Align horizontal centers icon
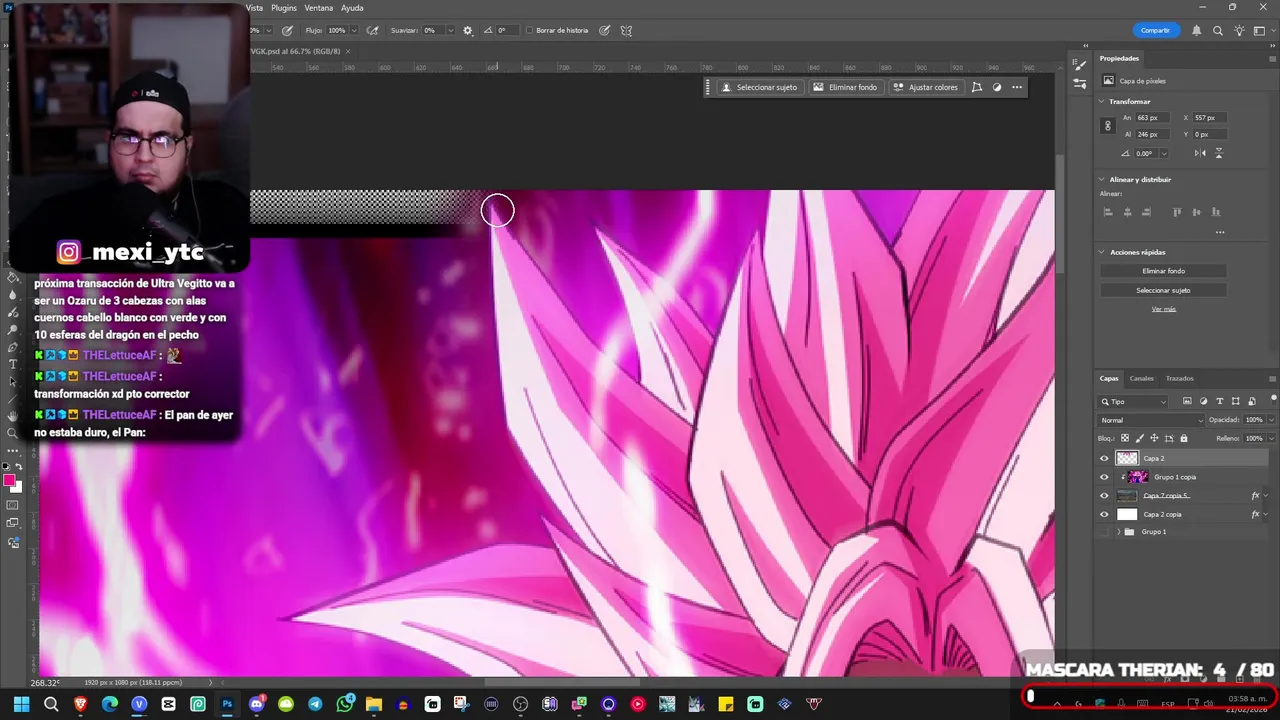The width and height of the screenshot is (1280, 720). [x=1127, y=212]
